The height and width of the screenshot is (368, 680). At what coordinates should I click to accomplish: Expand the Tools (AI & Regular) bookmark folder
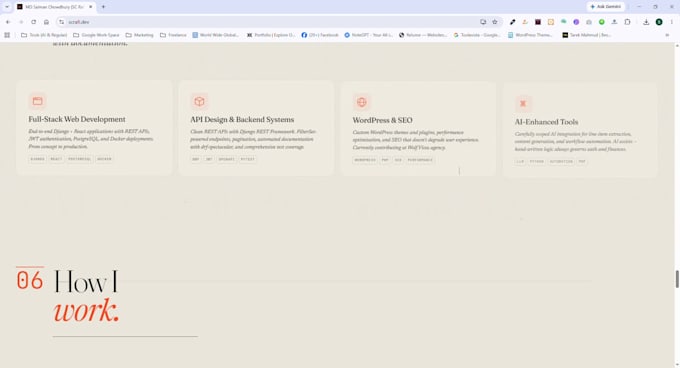(x=44, y=35)
